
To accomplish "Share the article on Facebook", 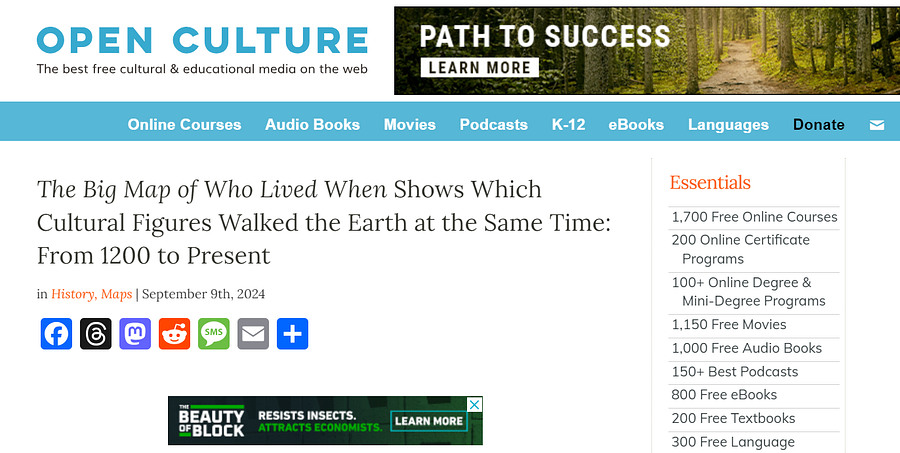I will 56,334.
